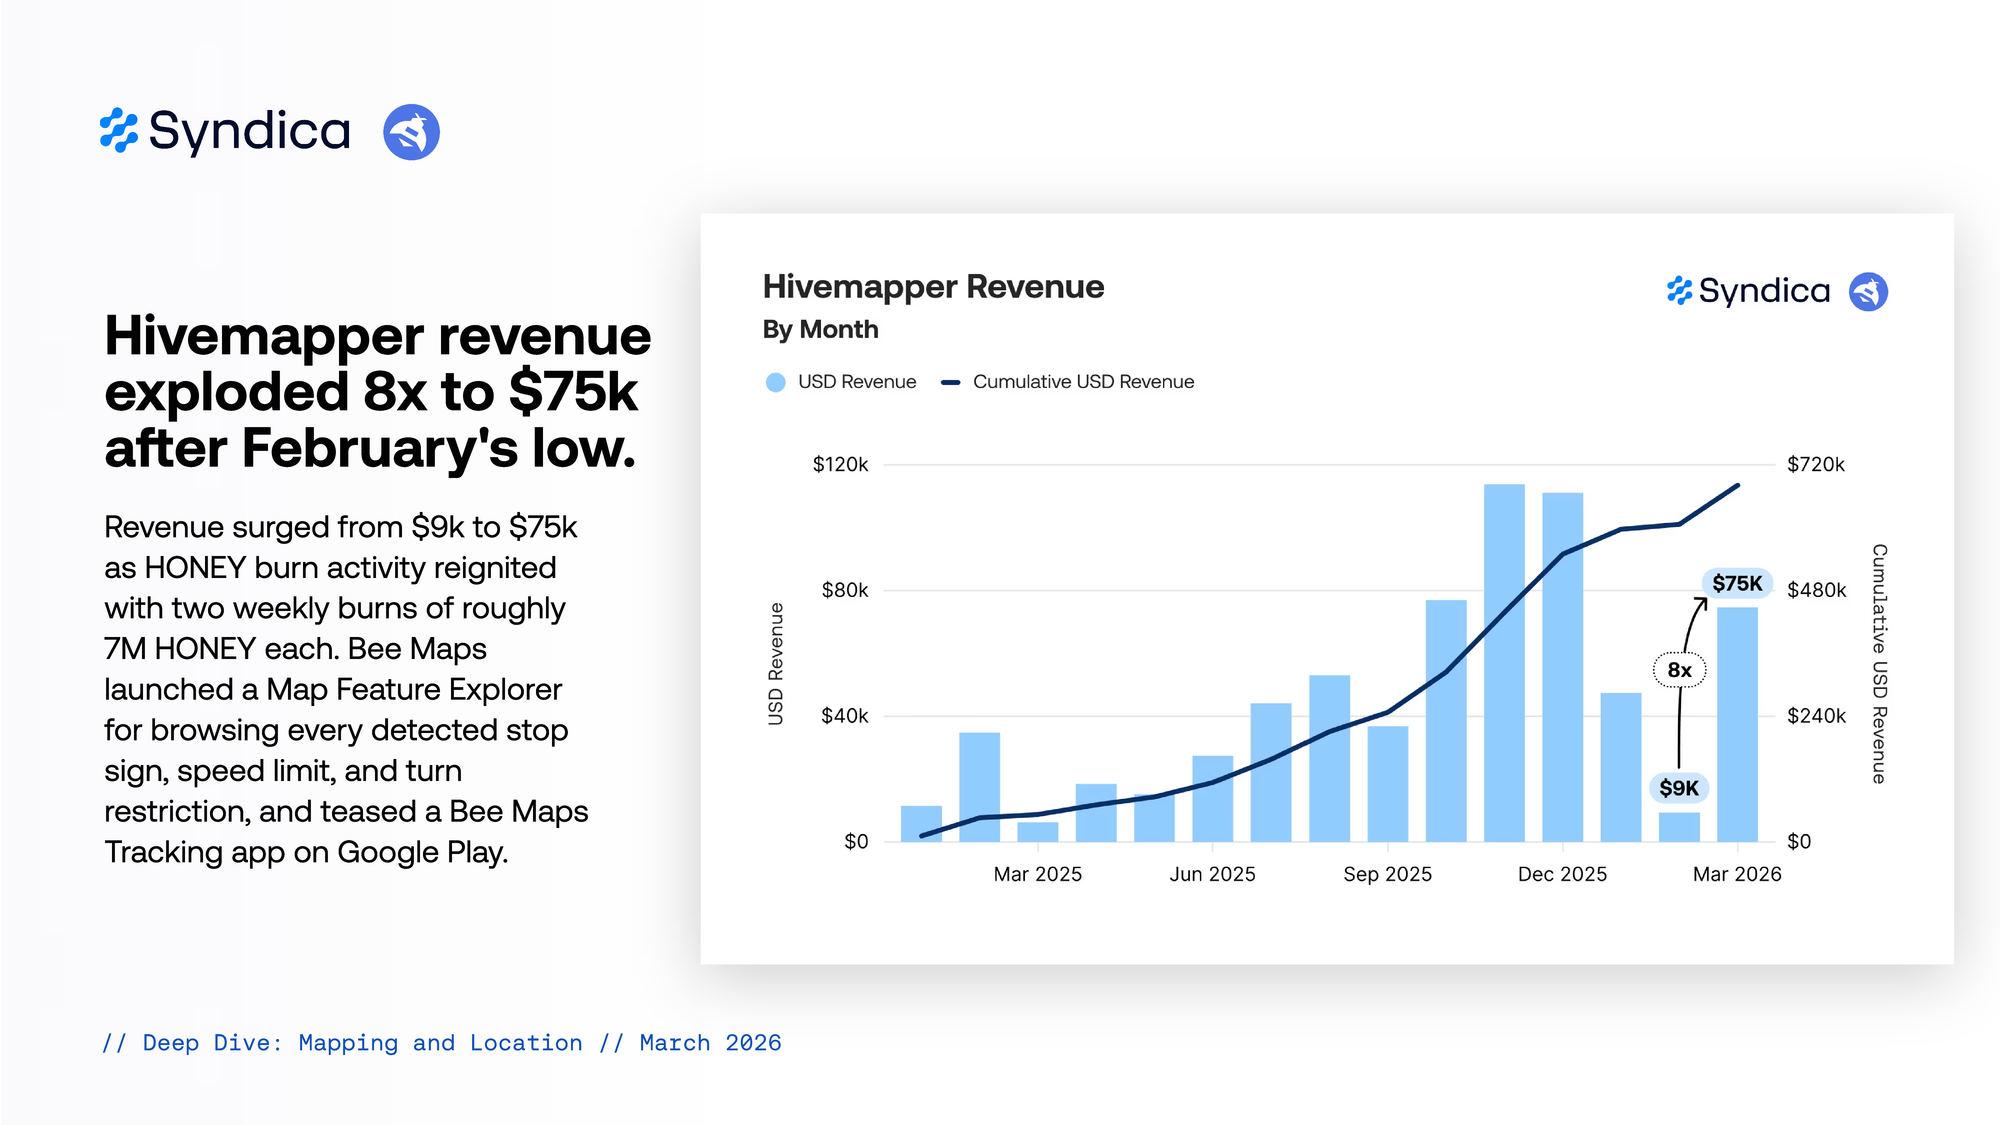Click the round blue bee badge beside Syndica header
This screenshot has width=2000, height=1125.
411,132
